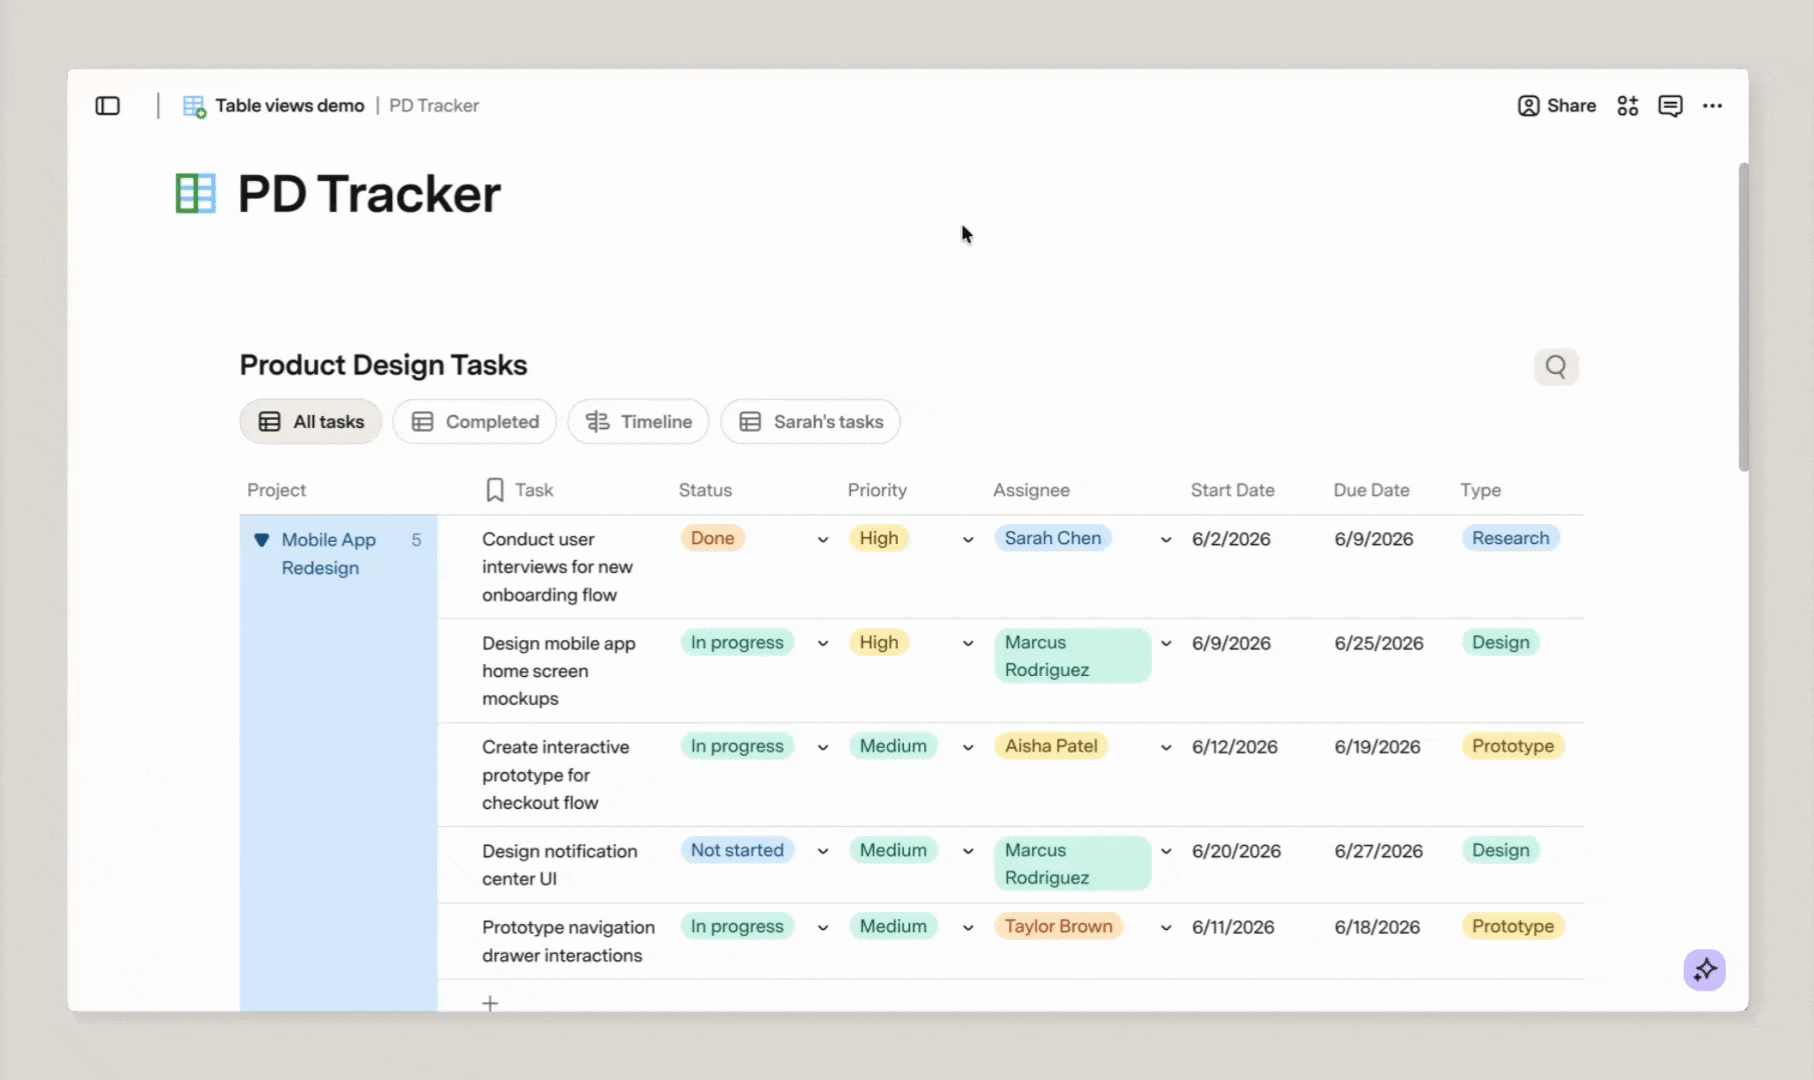The image size is (1814, 1080).
Task: Toggle the sidebar panel icon
Action: 108,106
